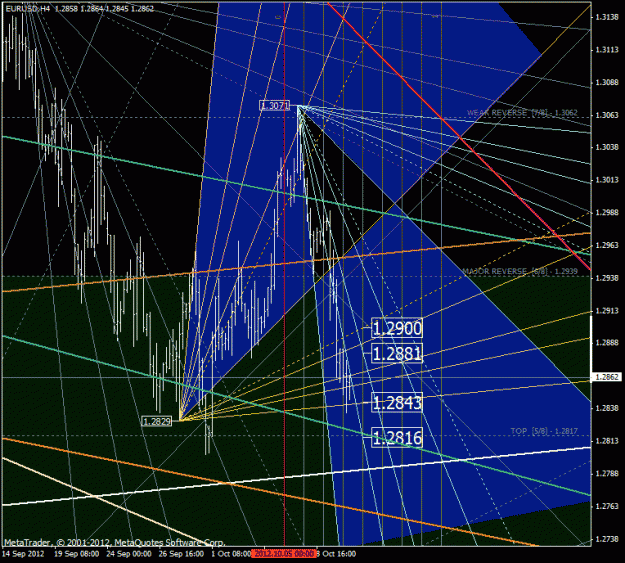Click the WEAK REVERSE 1.3062 level label
Image resolution: width=625 pixels, height=563 pixels.
(x=522, y=113)
